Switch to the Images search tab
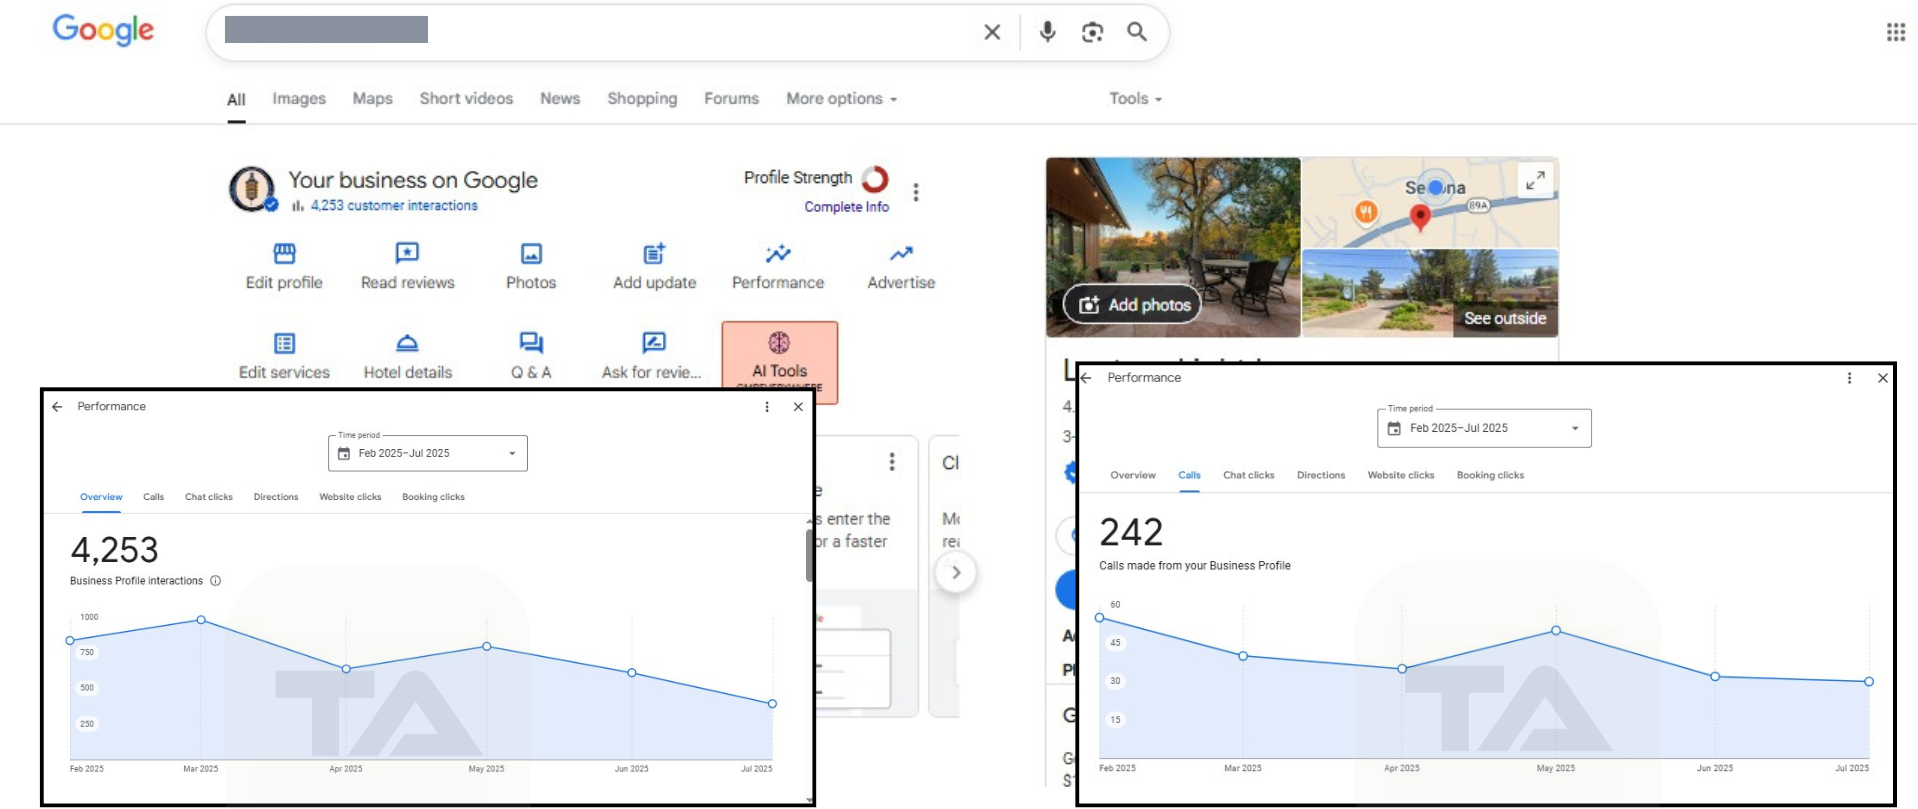Screen dimensions: 1918x809 [299, 99]
